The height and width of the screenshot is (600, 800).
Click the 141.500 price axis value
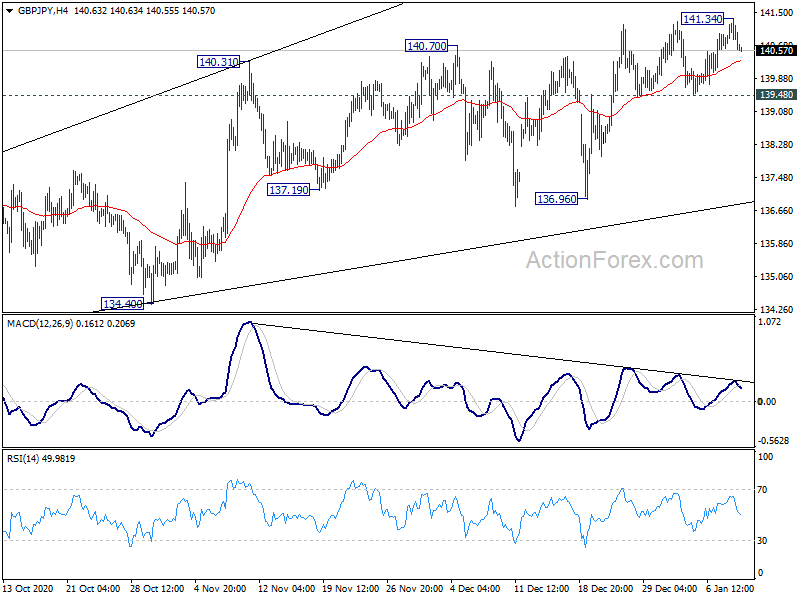tap(777, 13)
